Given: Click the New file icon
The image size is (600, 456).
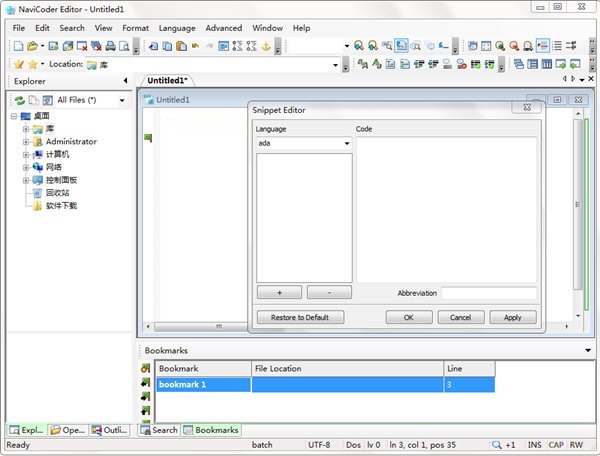Looking at the screenshot, I should point(18,46).
